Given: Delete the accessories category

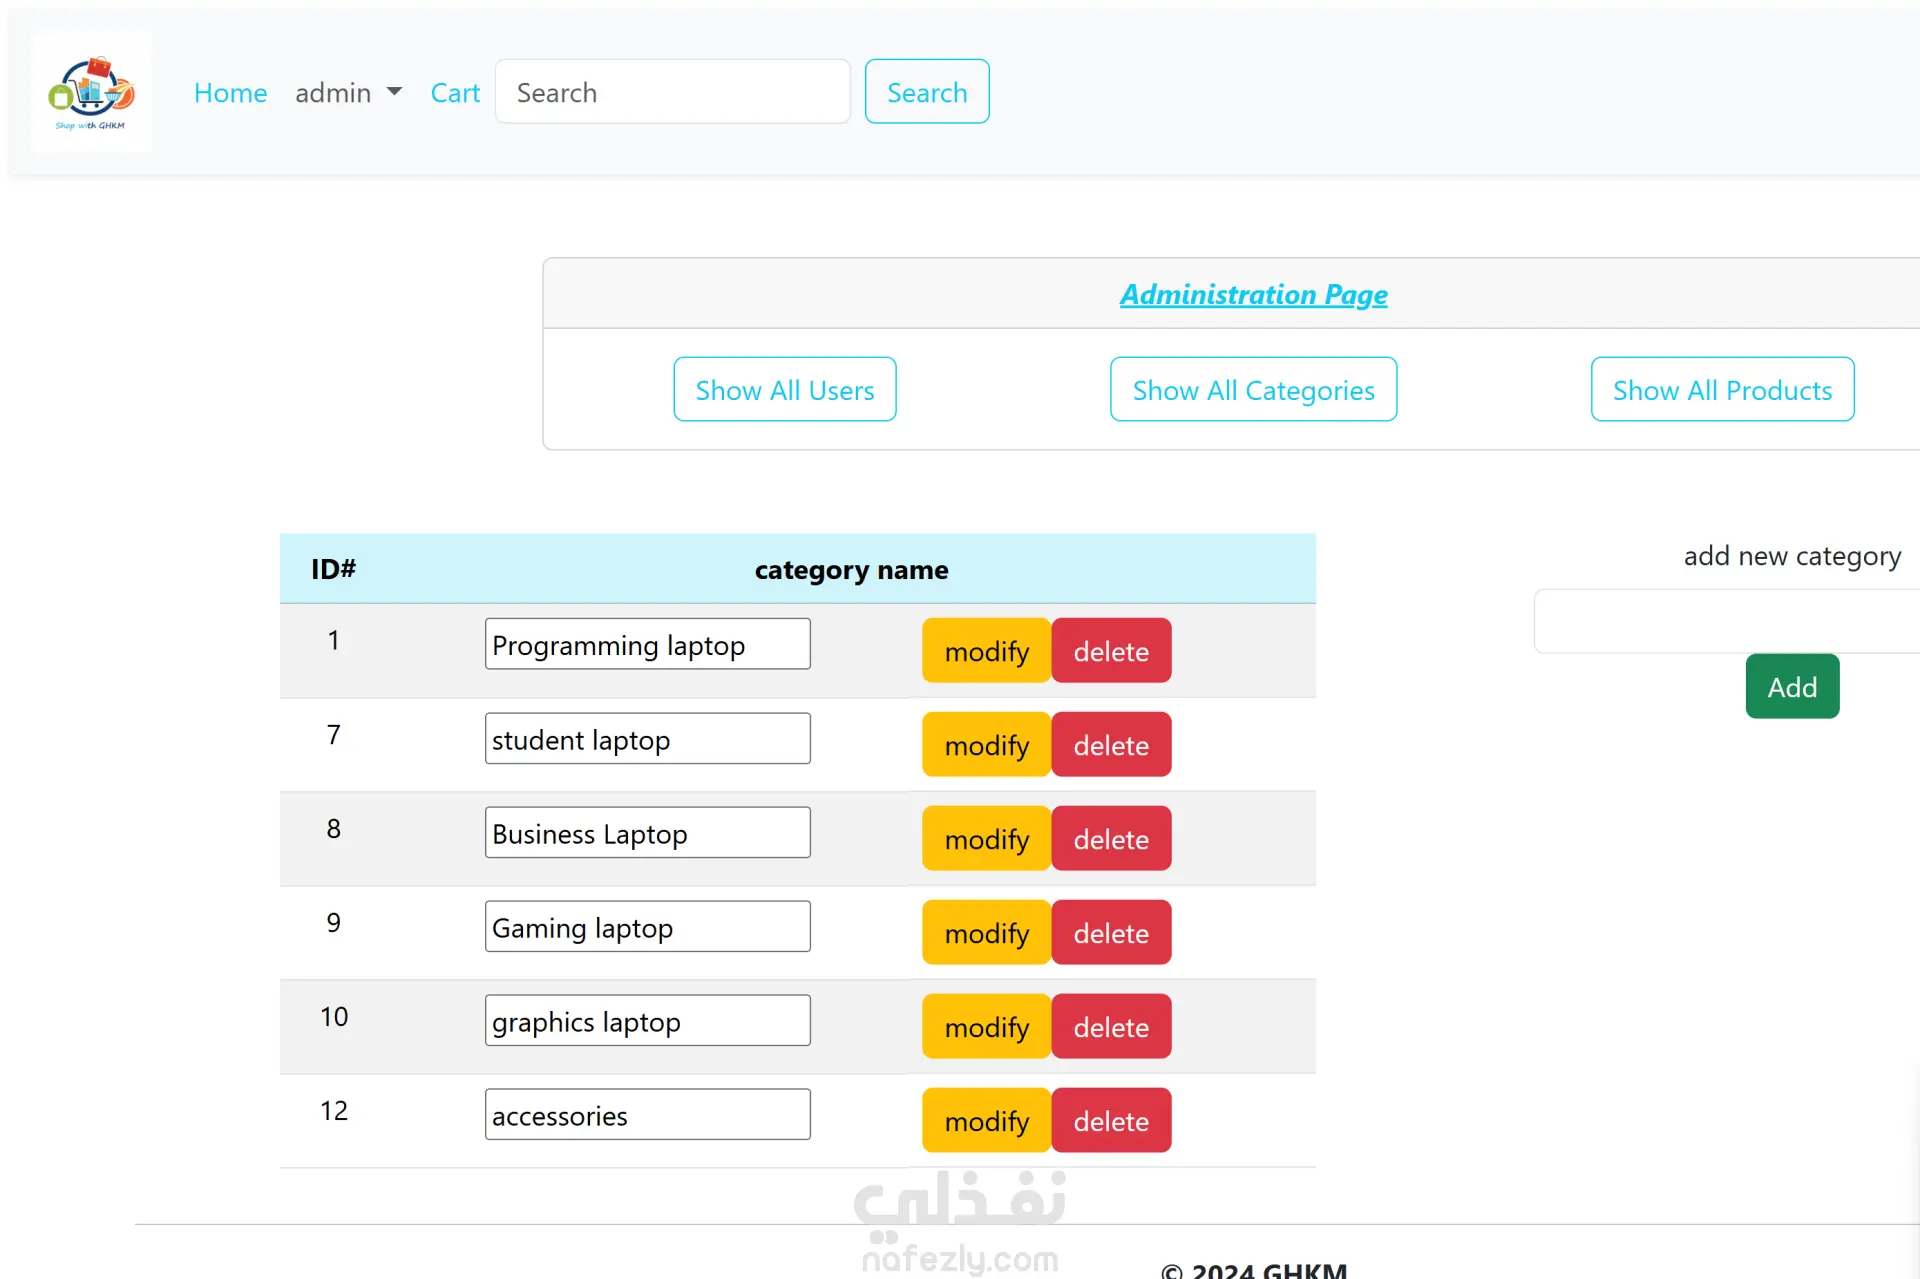Looking at the screenshot, I should (1111, 1121).
